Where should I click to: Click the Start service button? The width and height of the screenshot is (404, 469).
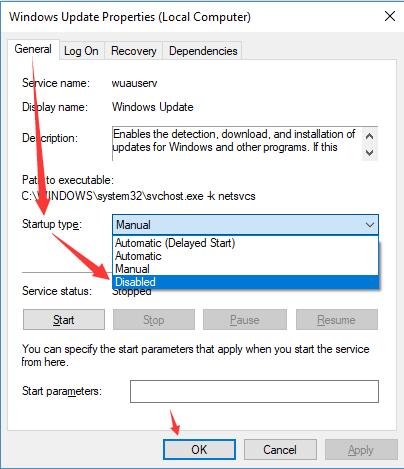tap(64, 320)
